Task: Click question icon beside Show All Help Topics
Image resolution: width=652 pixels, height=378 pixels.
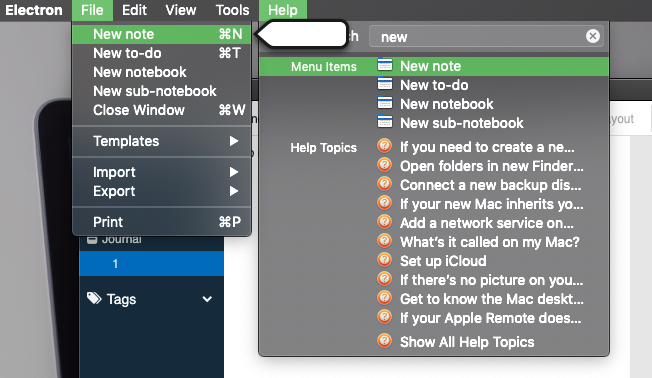Action: pyautogui.click(x=385, y=341)
